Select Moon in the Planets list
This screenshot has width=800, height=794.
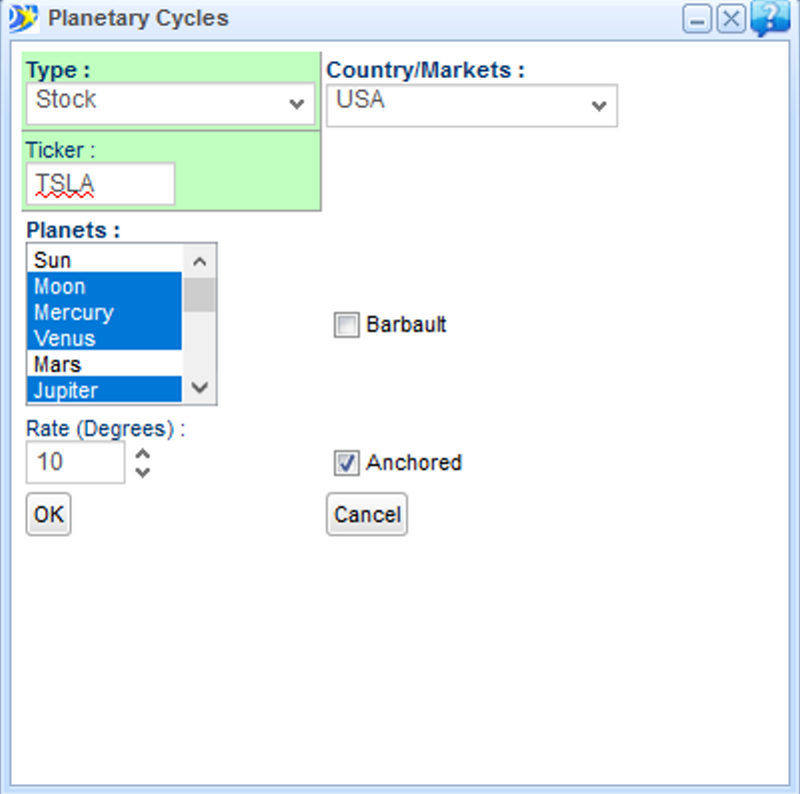pos(104,286)
